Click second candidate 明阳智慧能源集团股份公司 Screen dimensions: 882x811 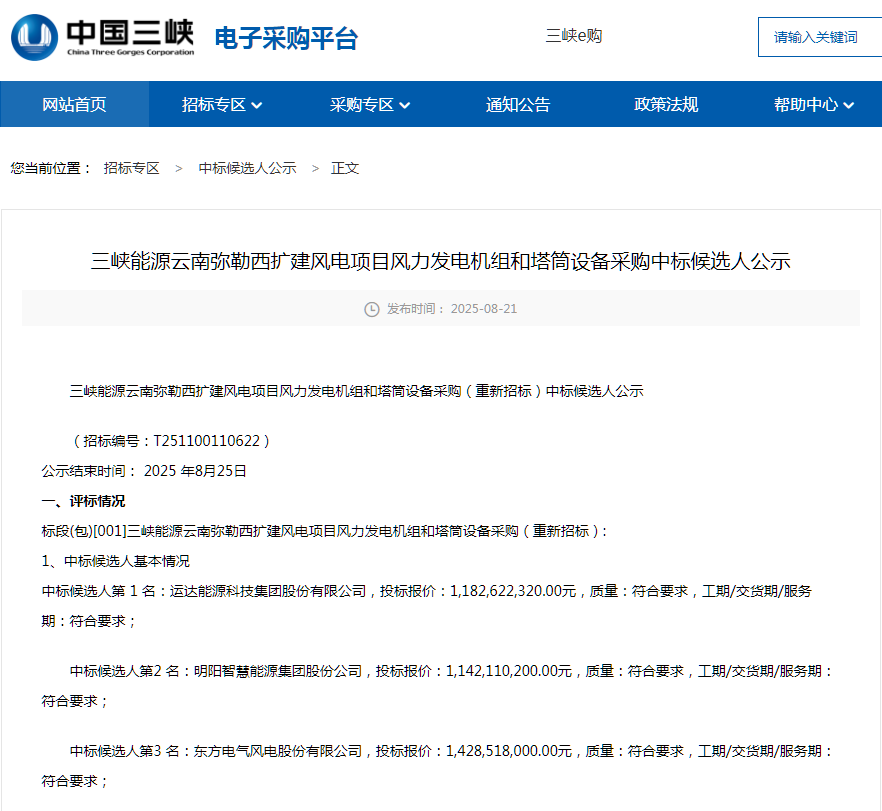pyautogui.click(x=278, y=671)
